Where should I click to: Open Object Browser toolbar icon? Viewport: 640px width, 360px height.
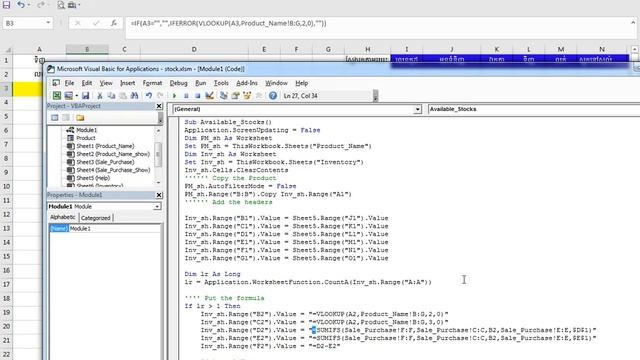247,96
